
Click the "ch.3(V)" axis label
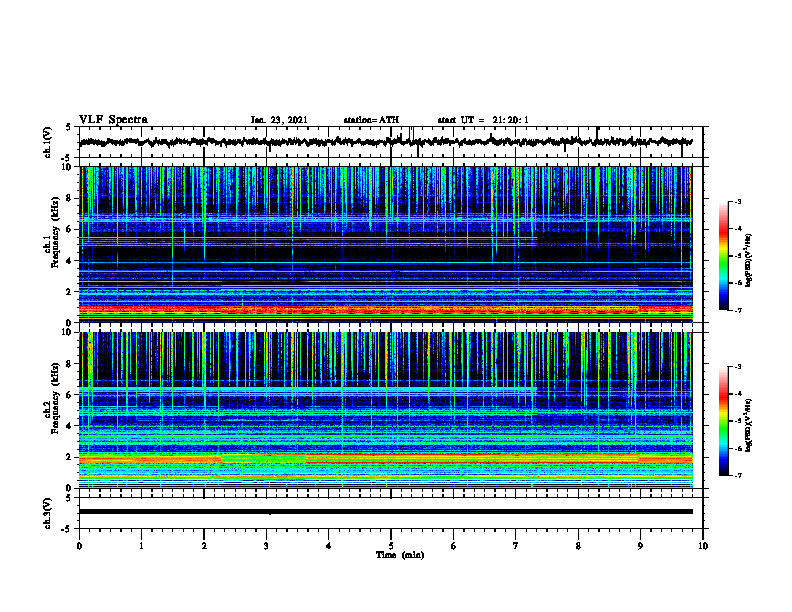point(48,513)
